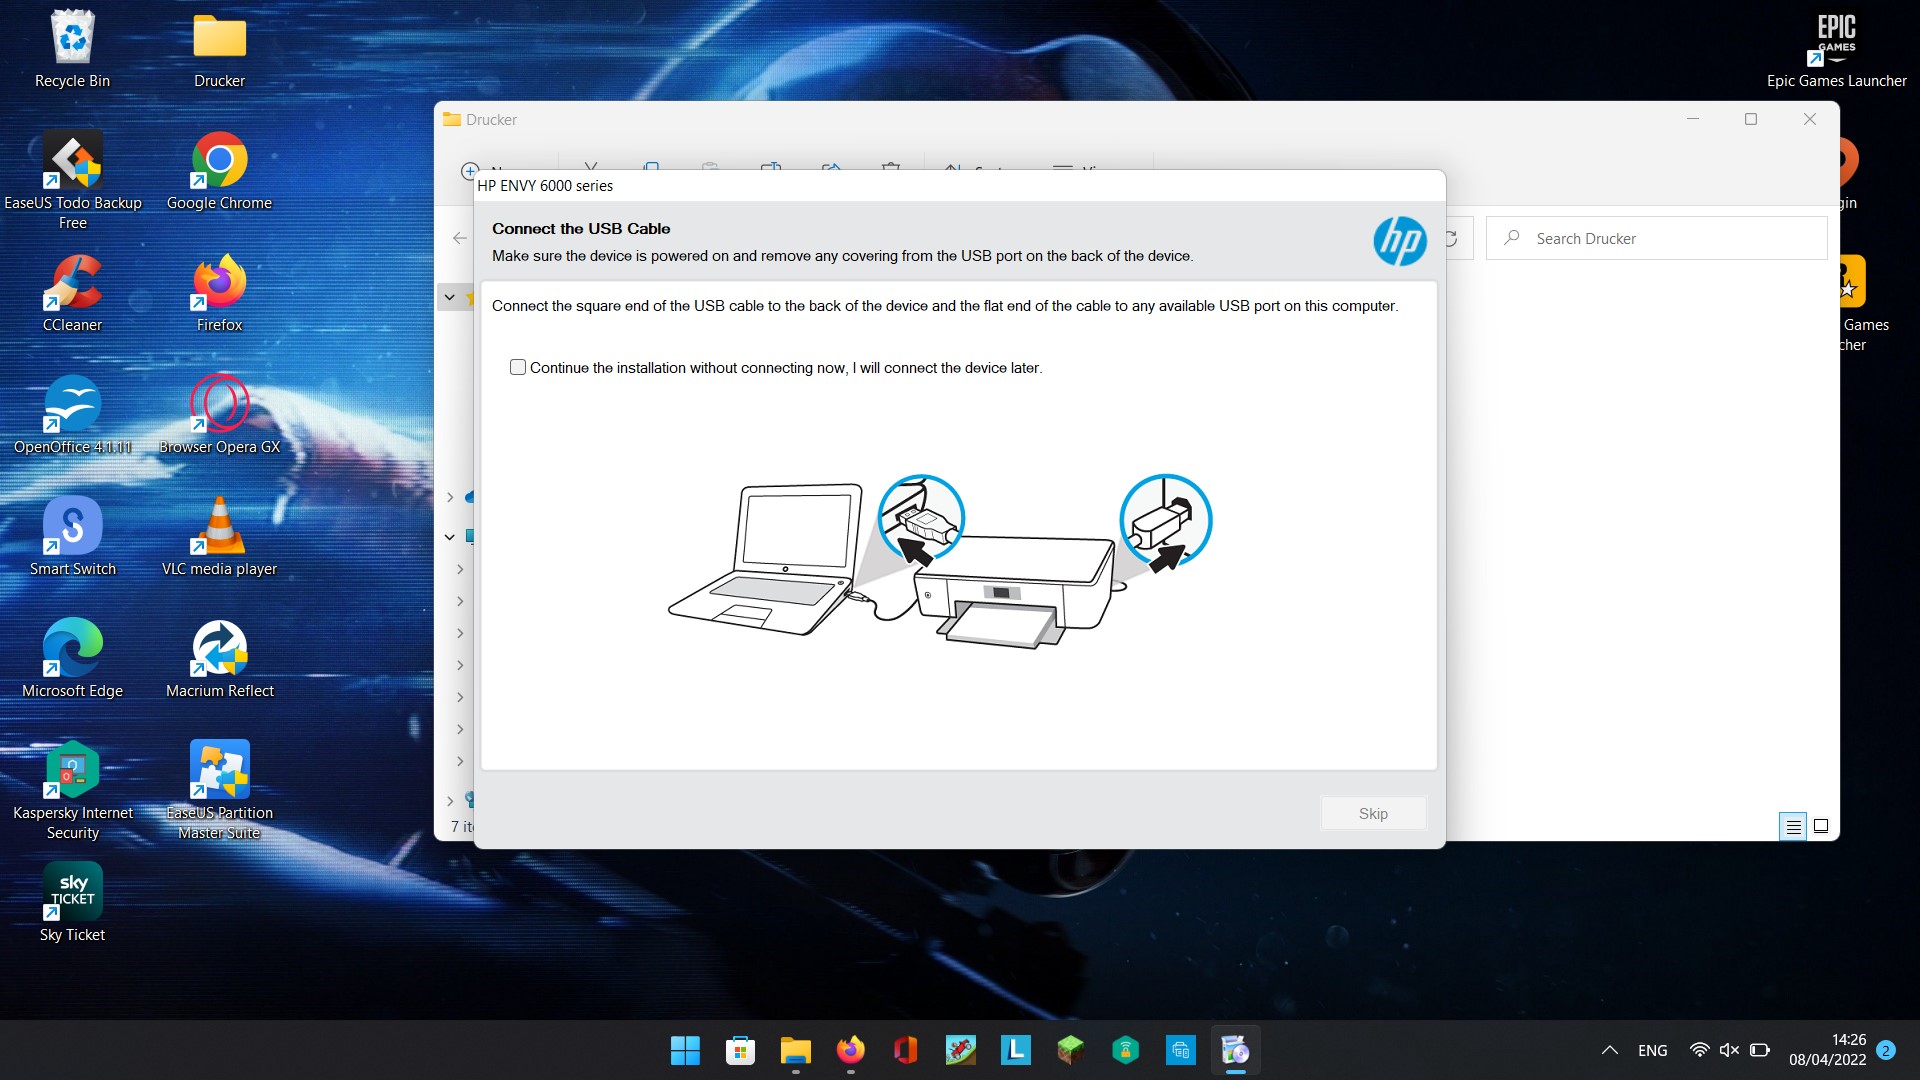
Task: Click the HP logo in the dialog
Action: pyautogui.click(x=1401, y=241)
